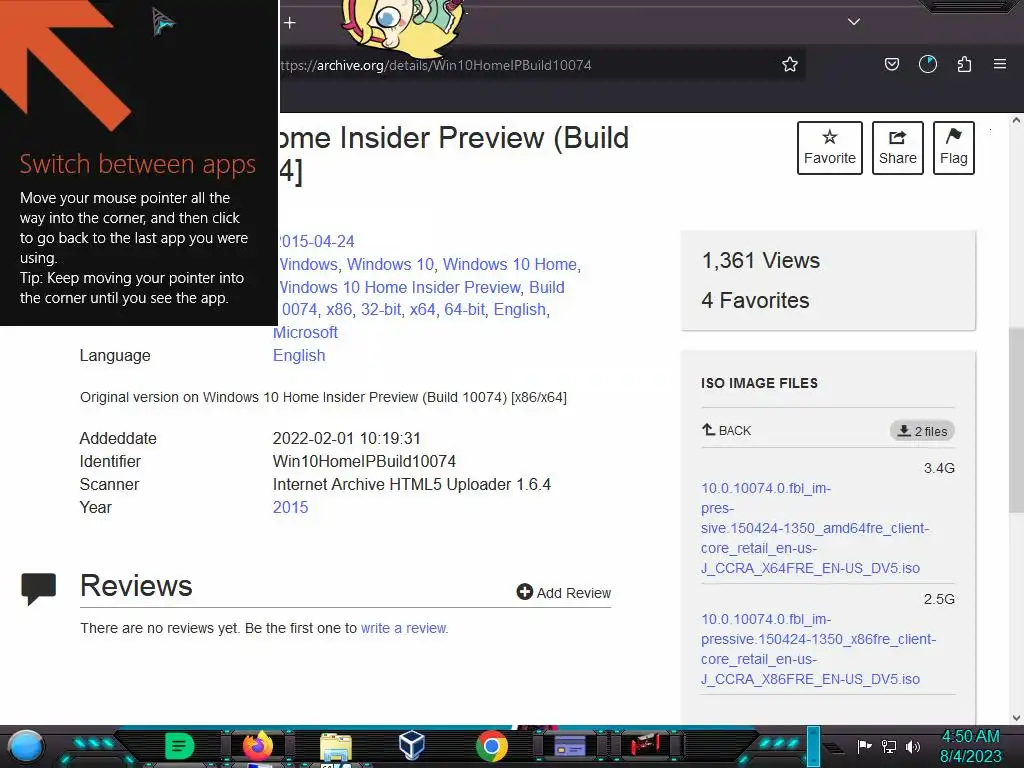Follow the x86 topic link

point(339,310)
